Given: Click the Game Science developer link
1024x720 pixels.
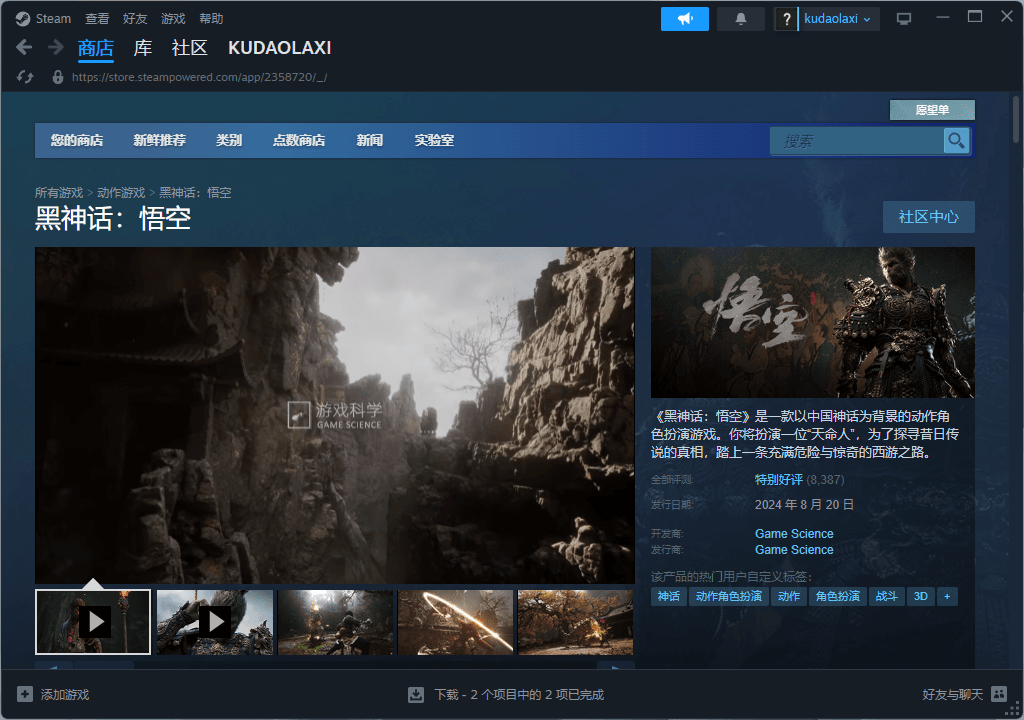Looking at the screenshot, I should point(794,534).
